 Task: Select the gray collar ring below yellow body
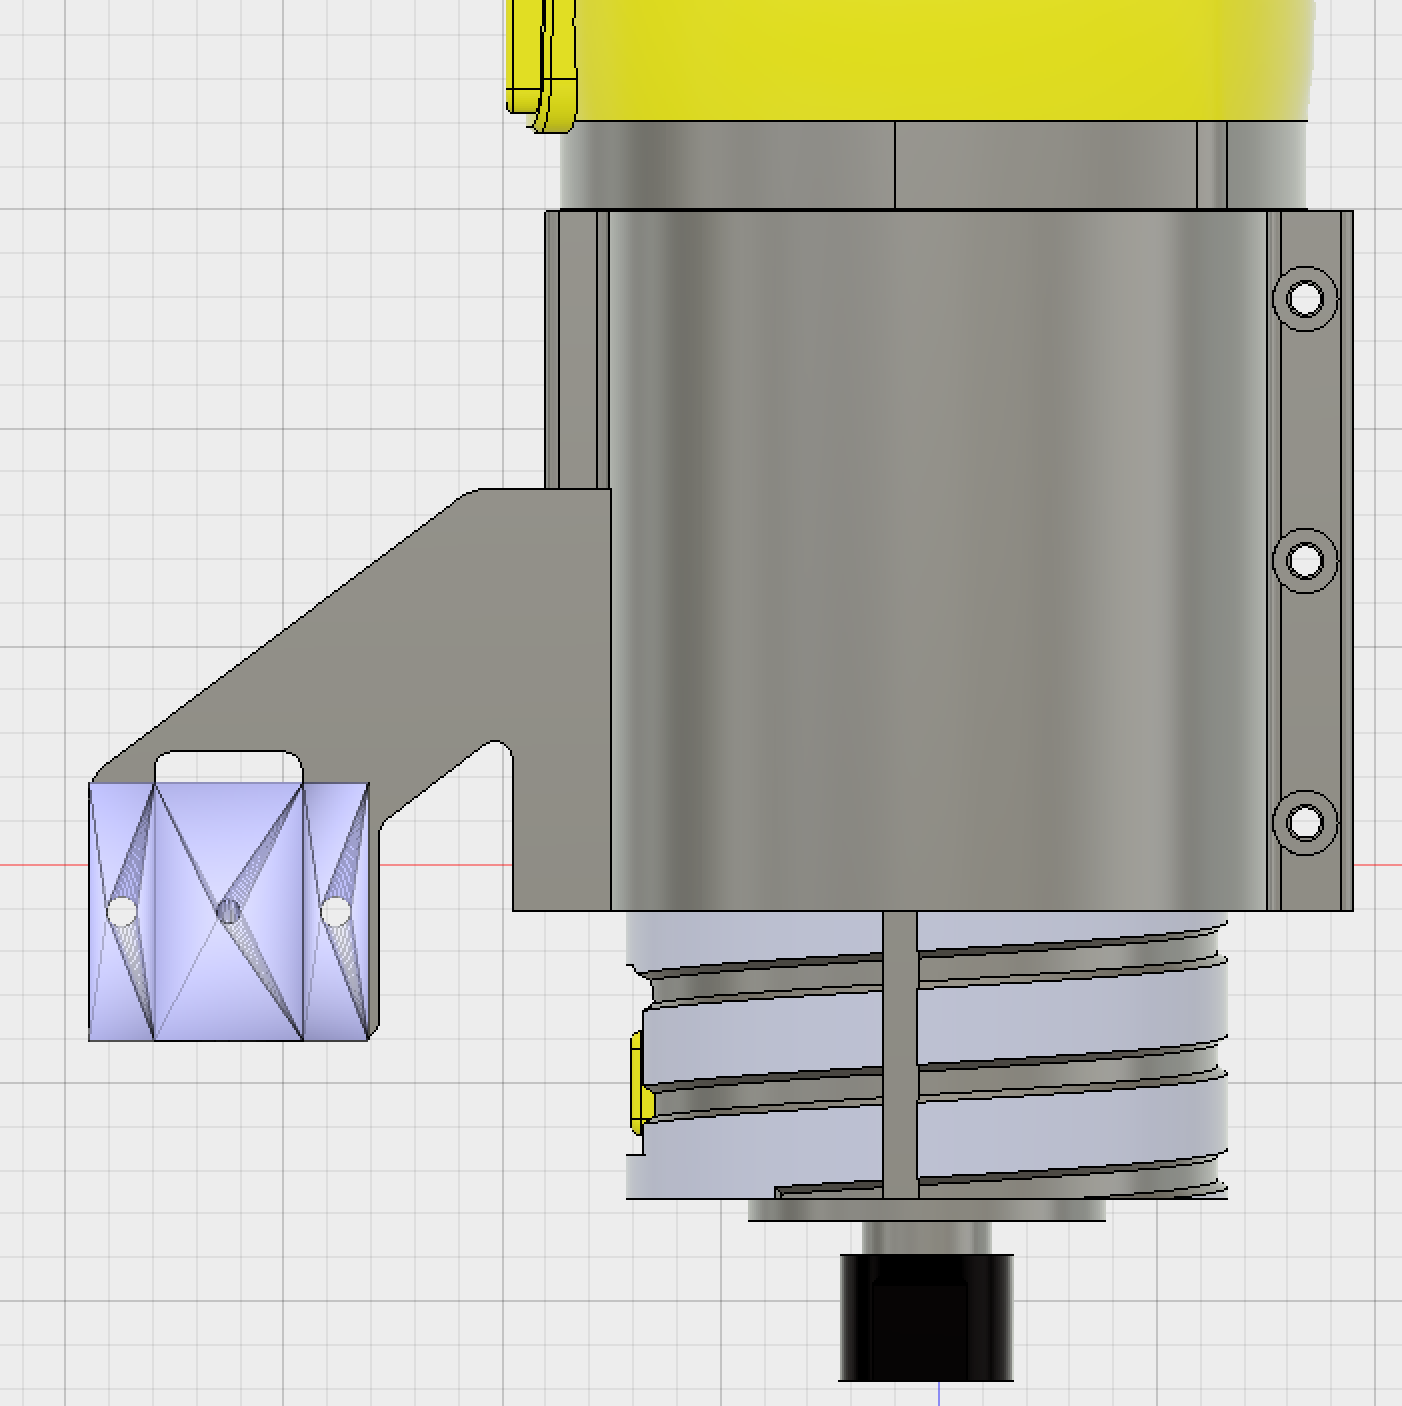(932, 166)
